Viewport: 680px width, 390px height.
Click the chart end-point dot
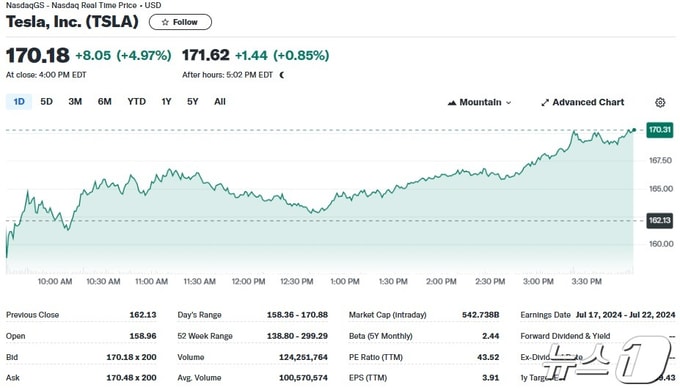(x=634, y=130)
